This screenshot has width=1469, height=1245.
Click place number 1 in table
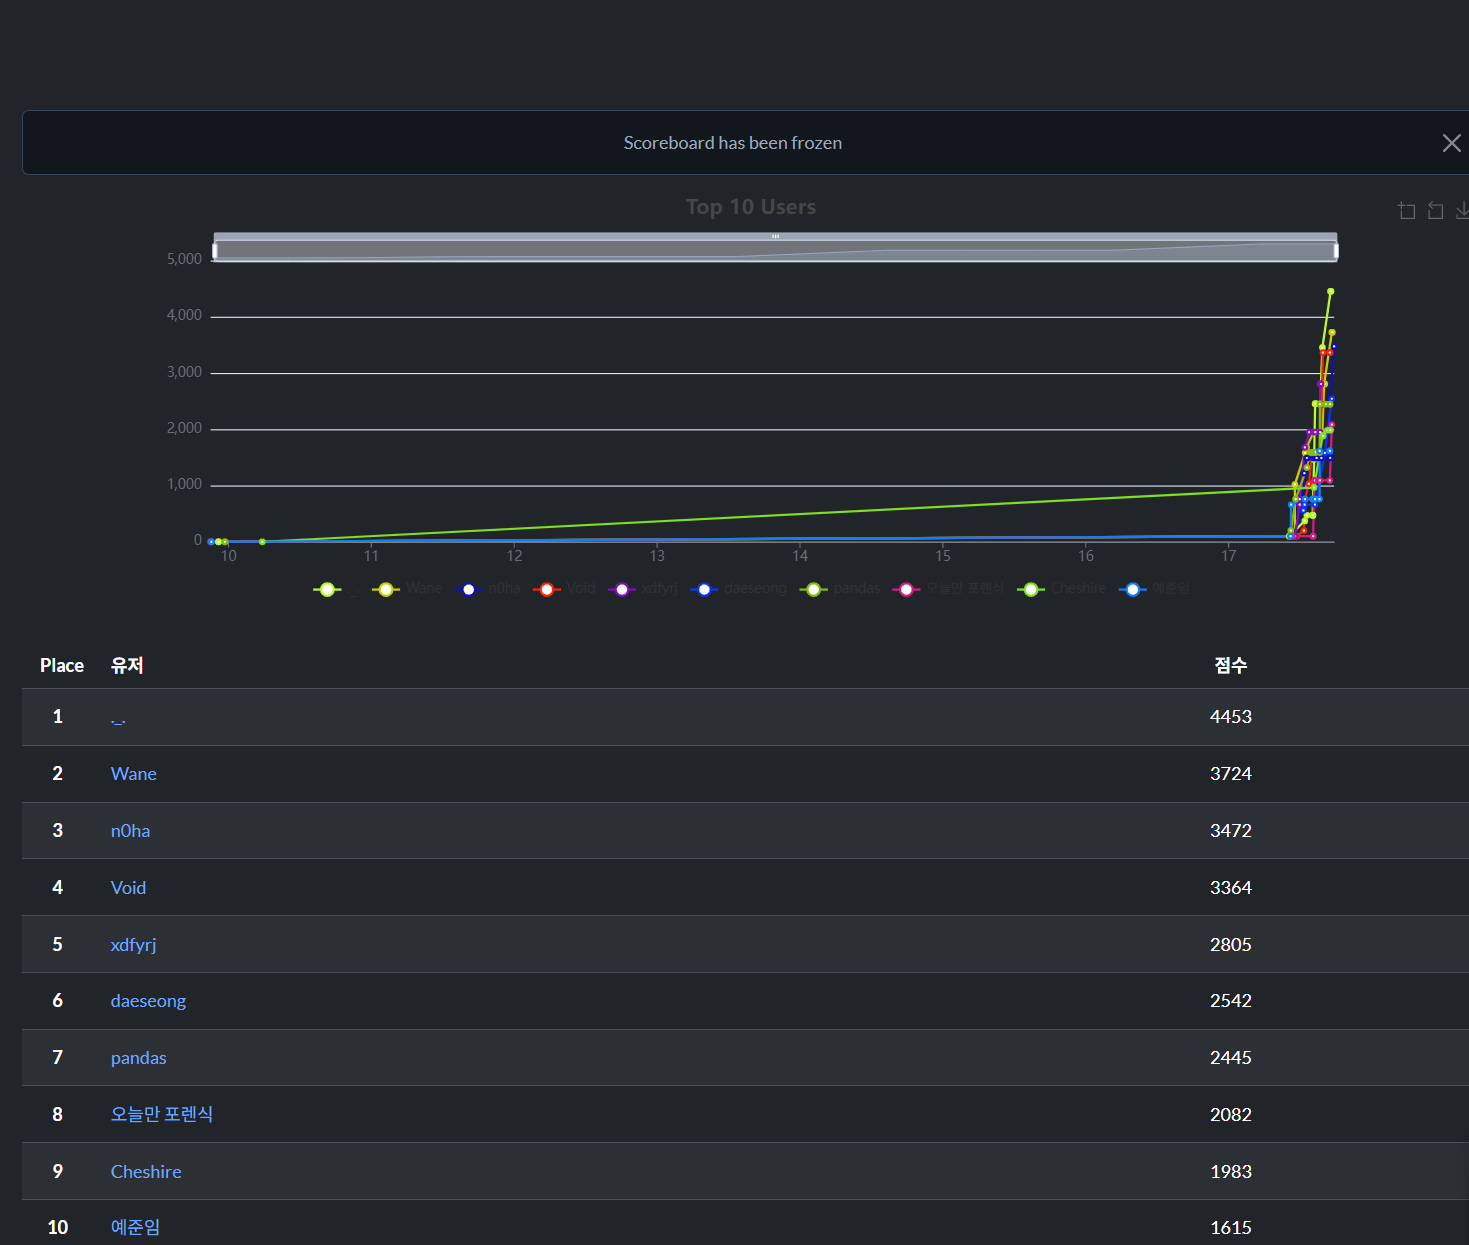click(x=58, y=717)
